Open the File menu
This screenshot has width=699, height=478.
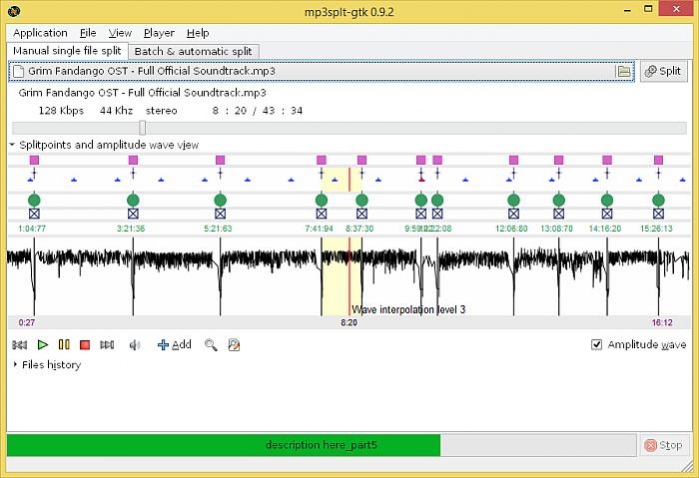pyautogui.click(x=88, y=33)
